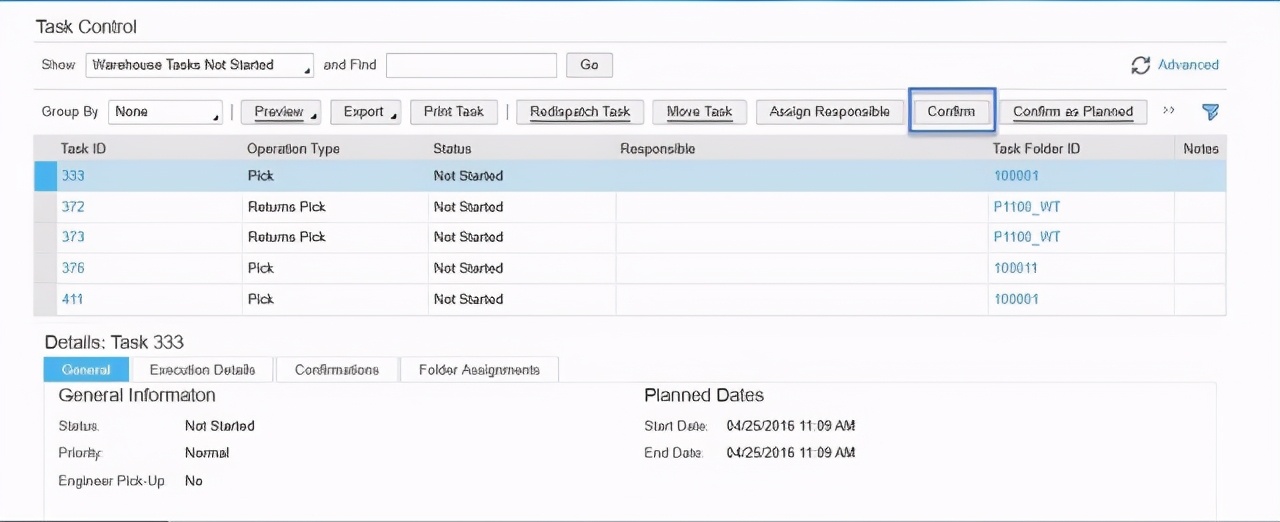The width and height of the screenshot is (1280, 522).
Task: Open folder 100001 link in task 411 row
Action: point(1016,299)
